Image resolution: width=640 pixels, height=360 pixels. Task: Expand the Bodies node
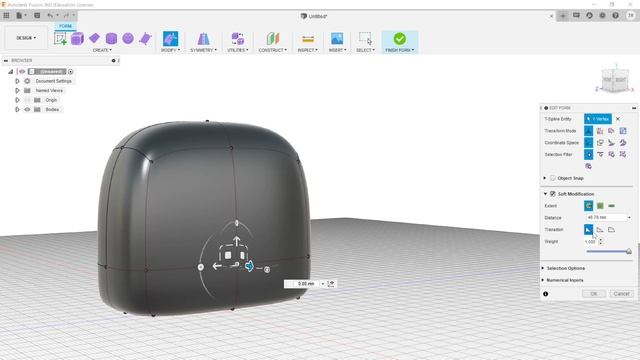[x=17, y=109]
